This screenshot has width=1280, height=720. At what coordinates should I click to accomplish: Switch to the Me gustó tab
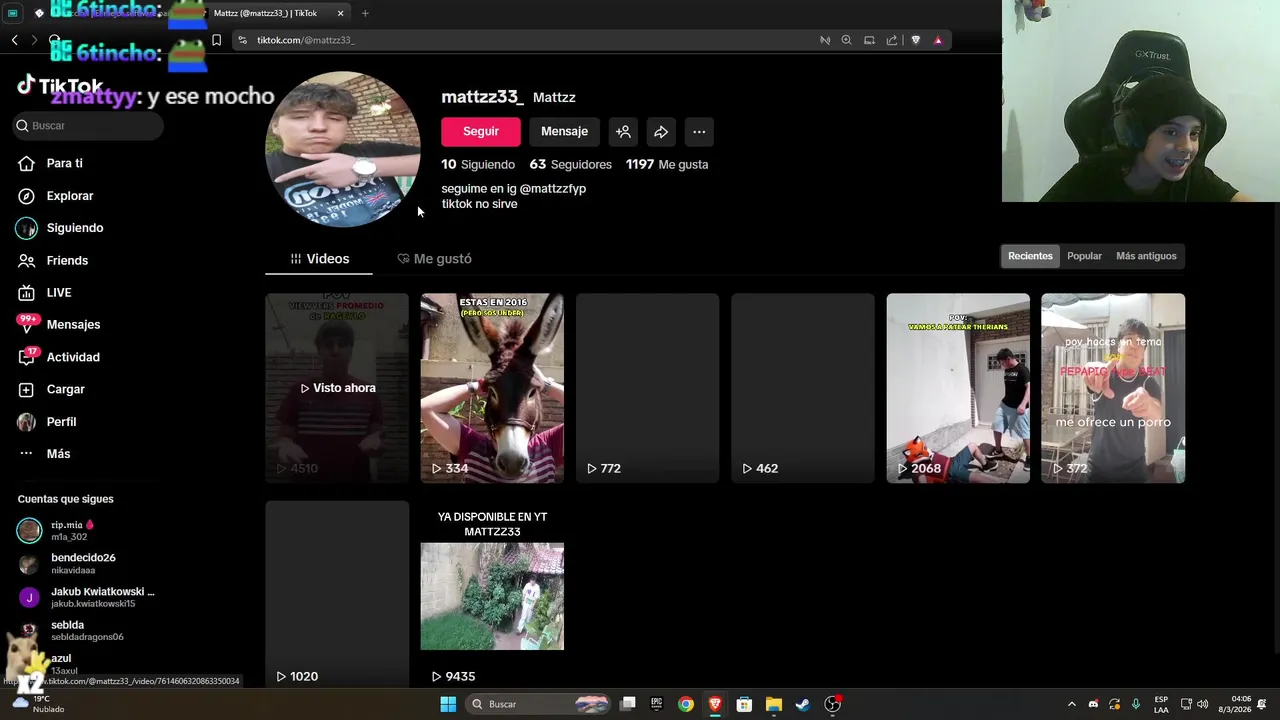click(434, 259)
